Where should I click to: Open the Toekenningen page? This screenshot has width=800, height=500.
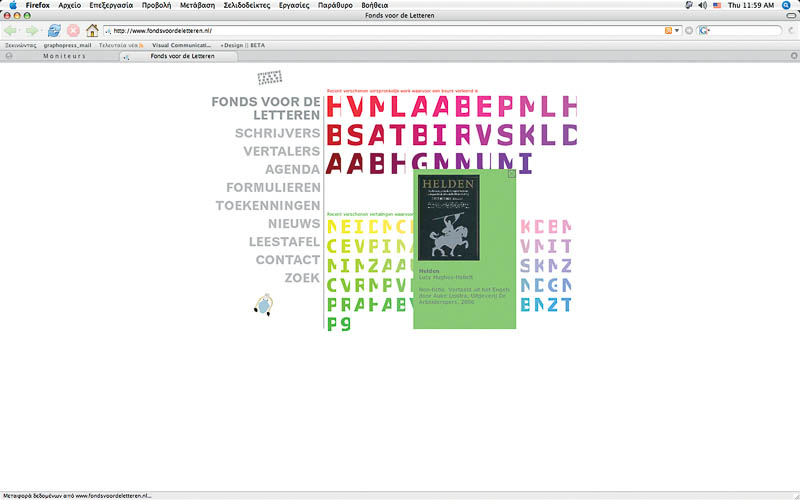point(268,206)
